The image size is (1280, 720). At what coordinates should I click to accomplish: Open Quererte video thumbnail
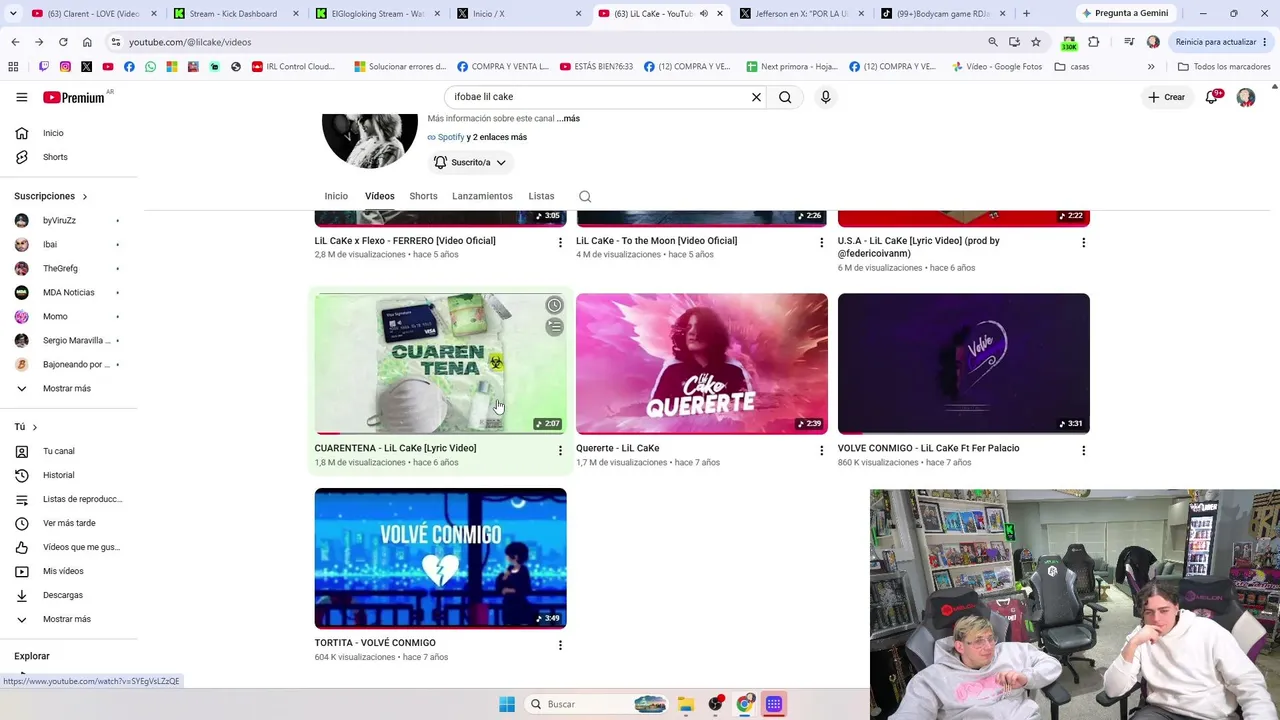click(x=702, y=363)
